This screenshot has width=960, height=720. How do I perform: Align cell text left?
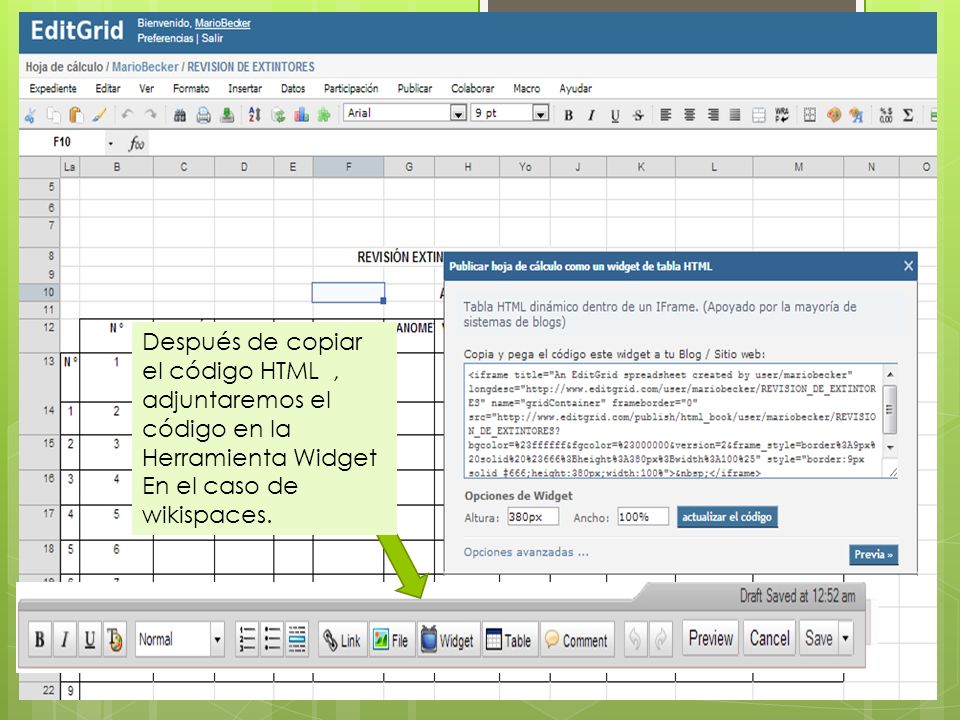click(x=666, y=114)
